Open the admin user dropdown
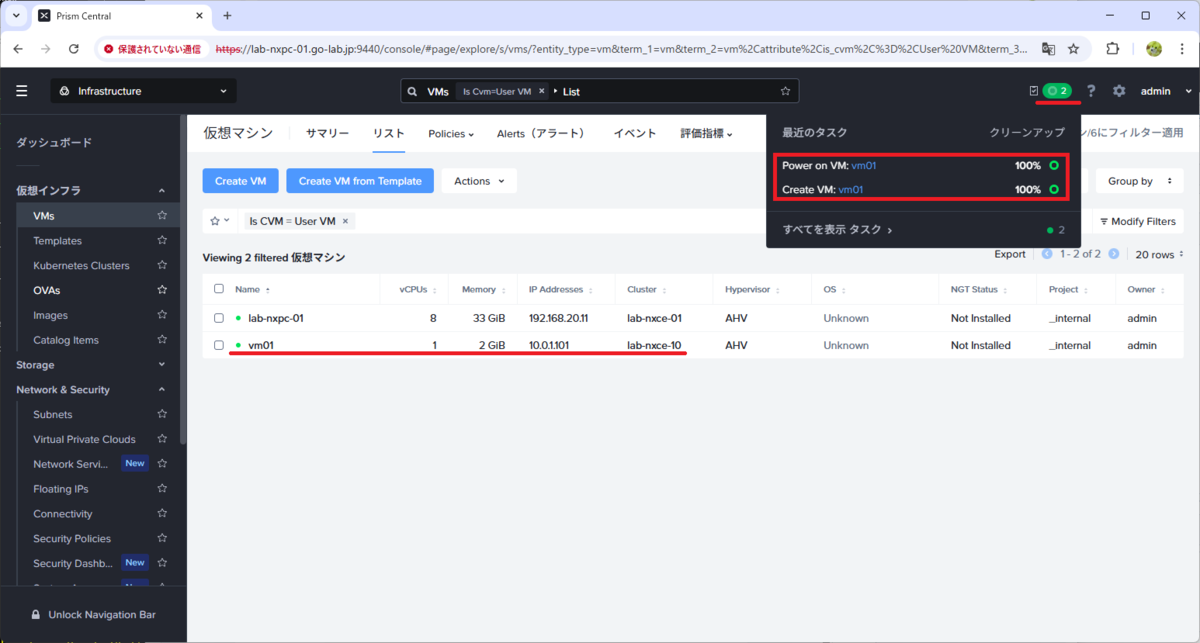Screen dimensions: 1200x643 (1167, 91)
